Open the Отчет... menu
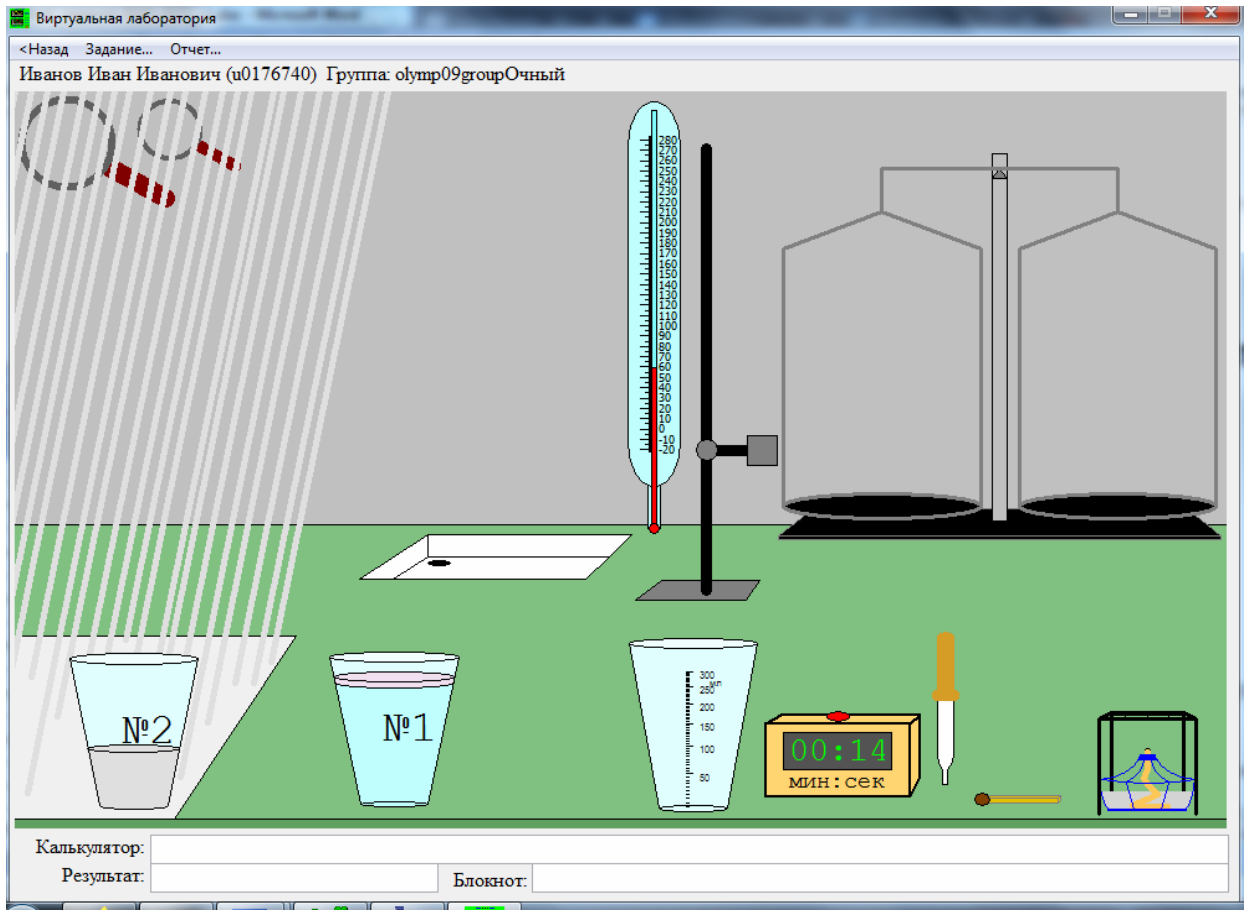1251x915 pixels. coord(195,49)
